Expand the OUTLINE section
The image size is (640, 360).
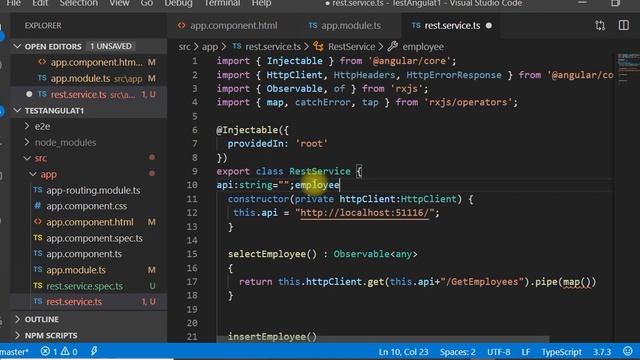(x=18, y=319)
